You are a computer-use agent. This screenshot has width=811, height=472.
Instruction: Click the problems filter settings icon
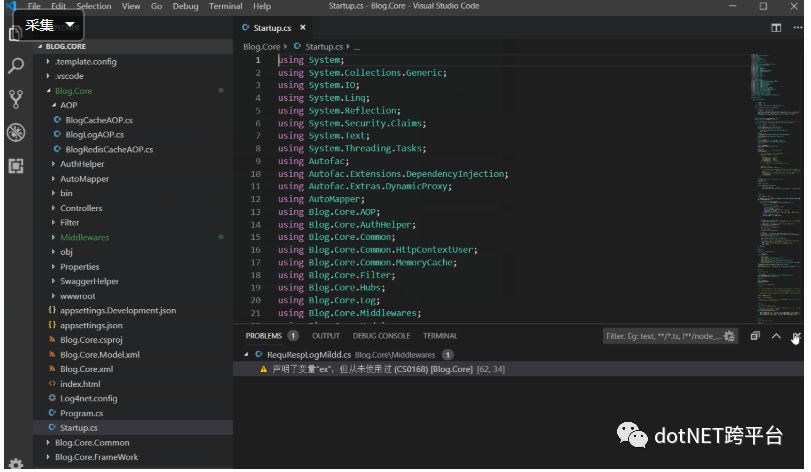pos(729,336)
